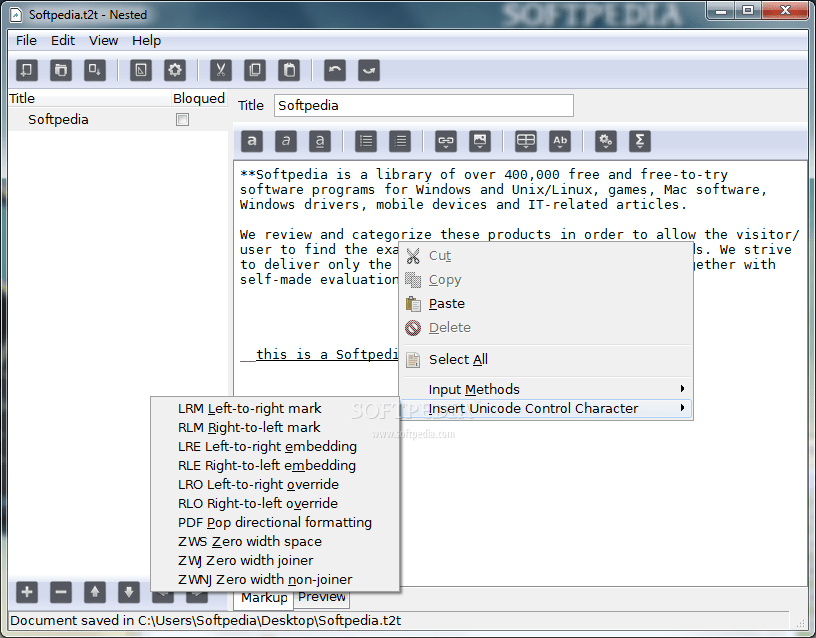Image resolution: width=816 pixels, height=638 pixels.
Task: Select the Softpedia node in tree
Action: [58, 120]
